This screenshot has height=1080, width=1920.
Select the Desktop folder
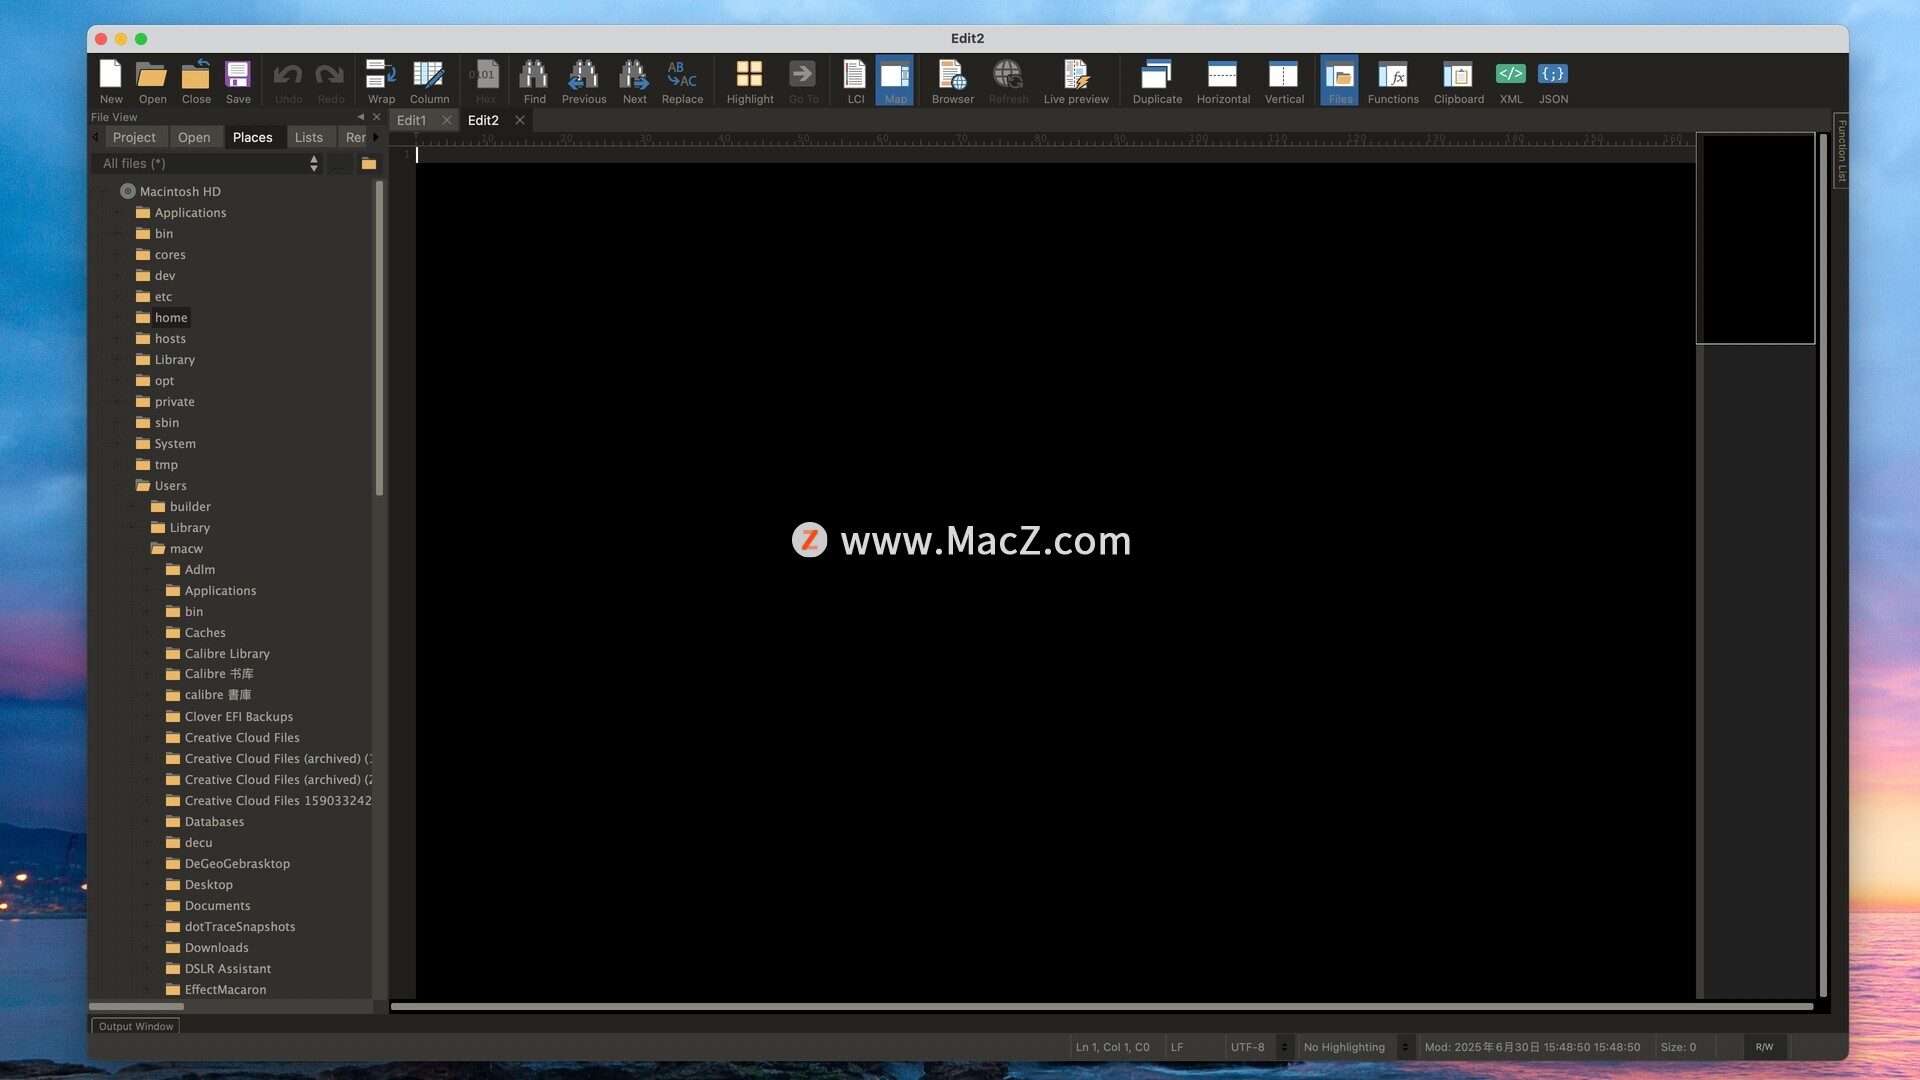point(208,885)
